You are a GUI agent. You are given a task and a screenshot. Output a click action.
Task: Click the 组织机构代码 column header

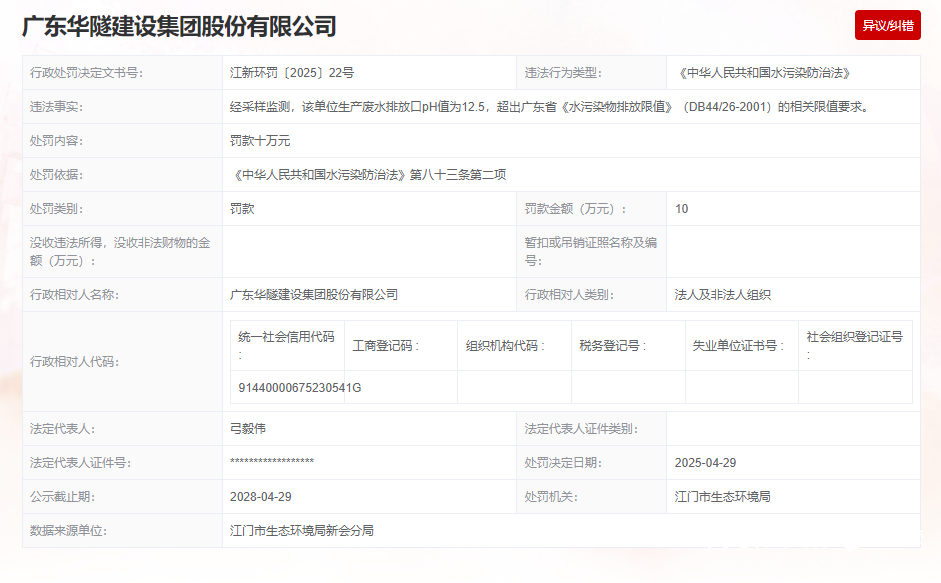pyautogui.click(x=506, y=346)
